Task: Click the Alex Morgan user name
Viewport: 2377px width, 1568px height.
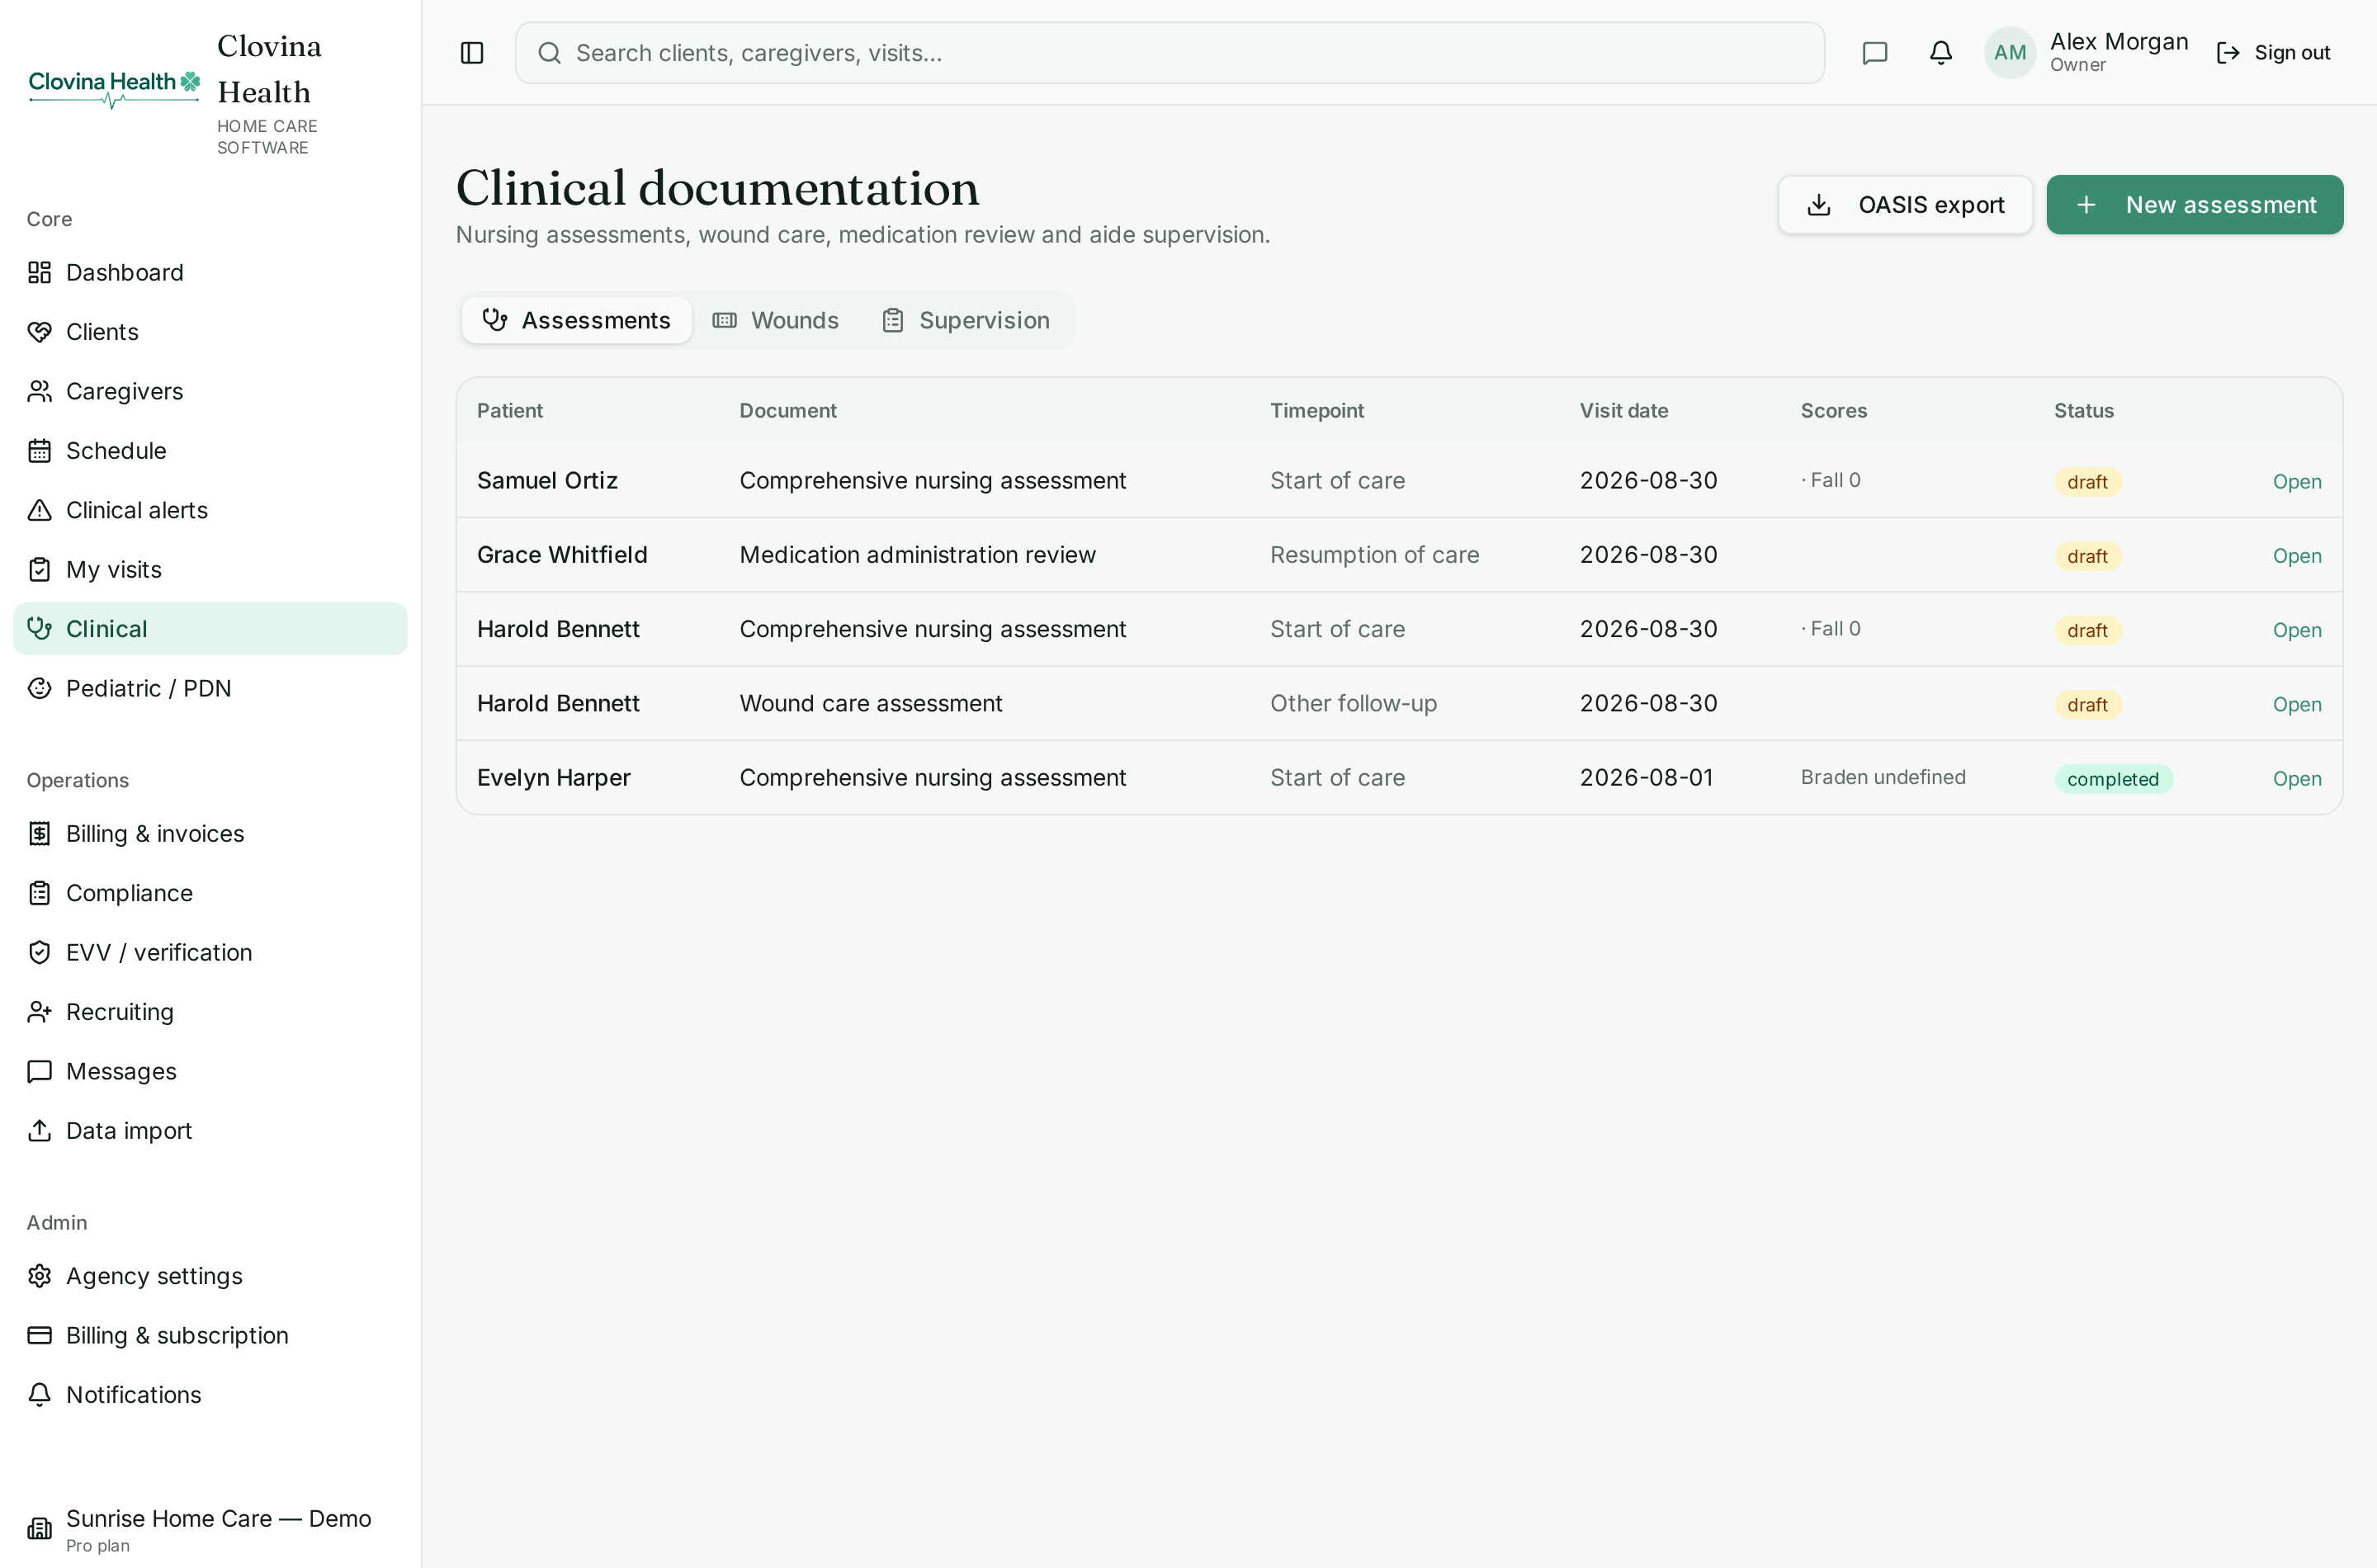Action: (x=2118, y=42)
